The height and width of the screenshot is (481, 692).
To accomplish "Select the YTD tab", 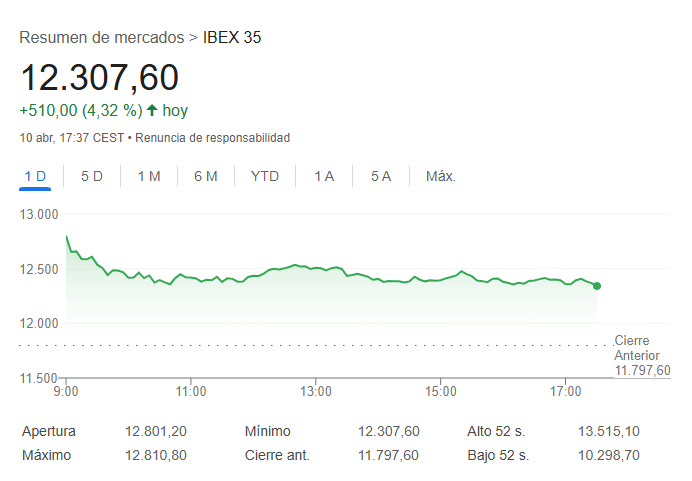I will [x=265, y=177].
